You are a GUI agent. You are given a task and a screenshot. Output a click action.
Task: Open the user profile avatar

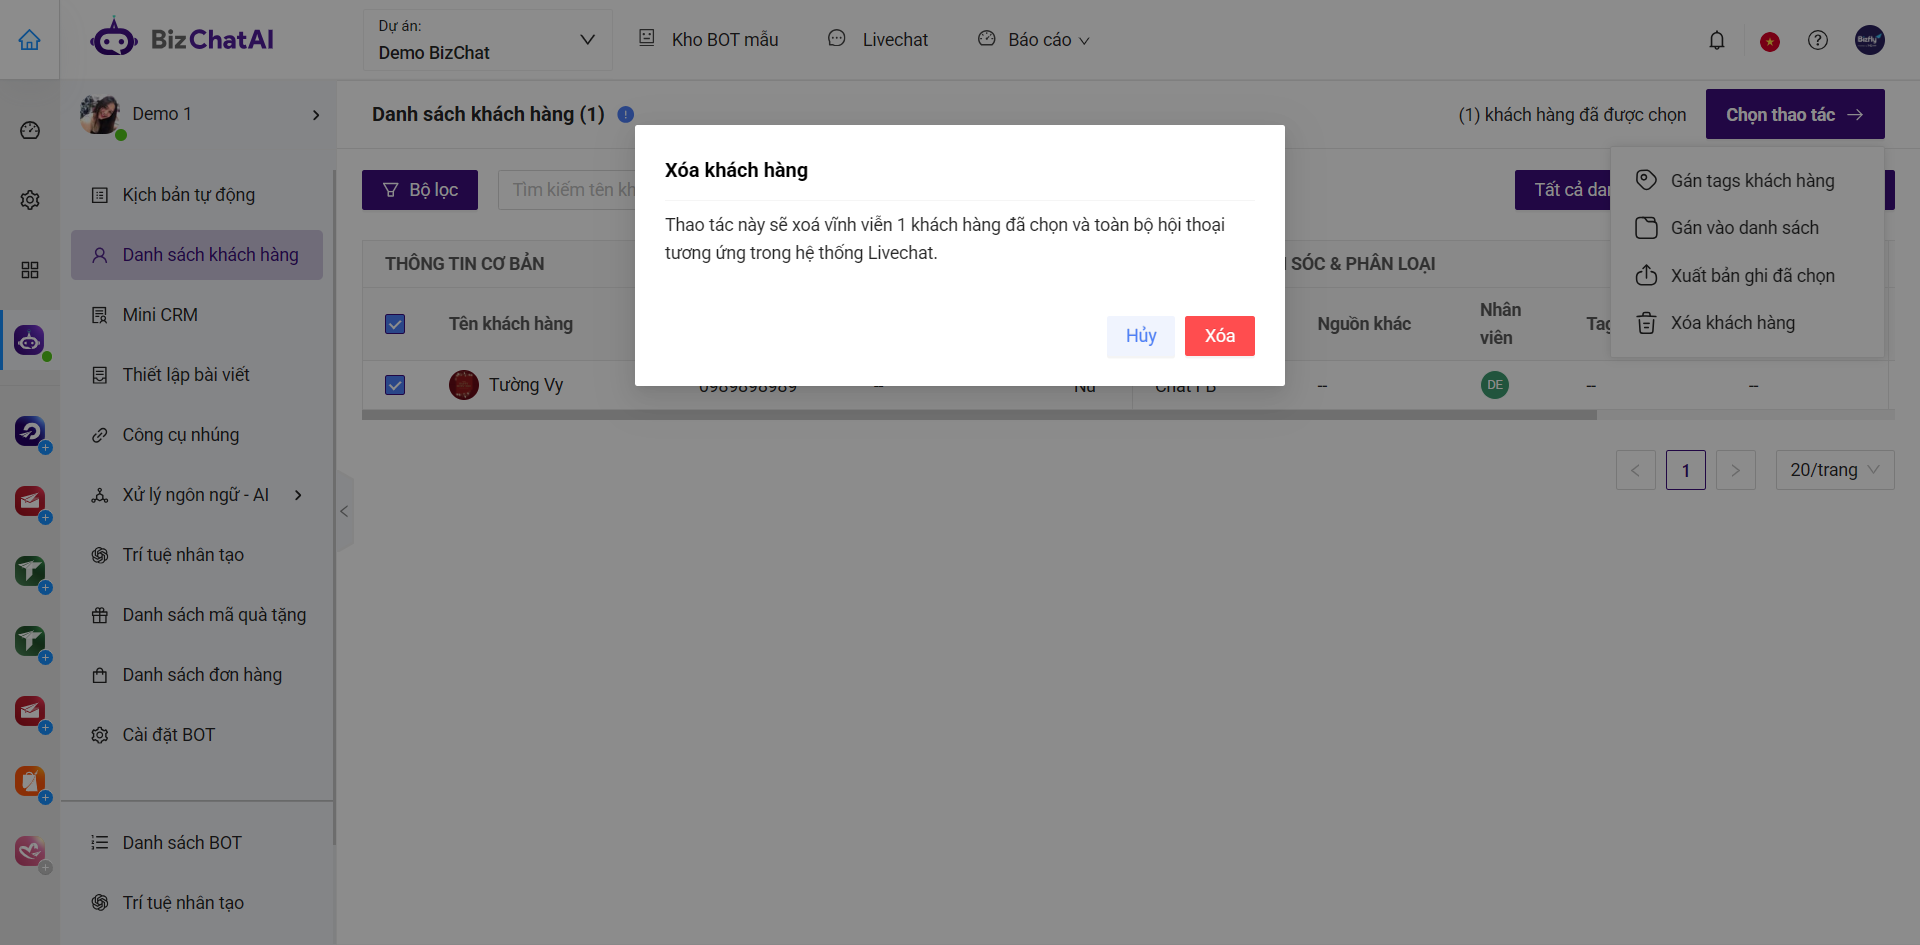1869,40
